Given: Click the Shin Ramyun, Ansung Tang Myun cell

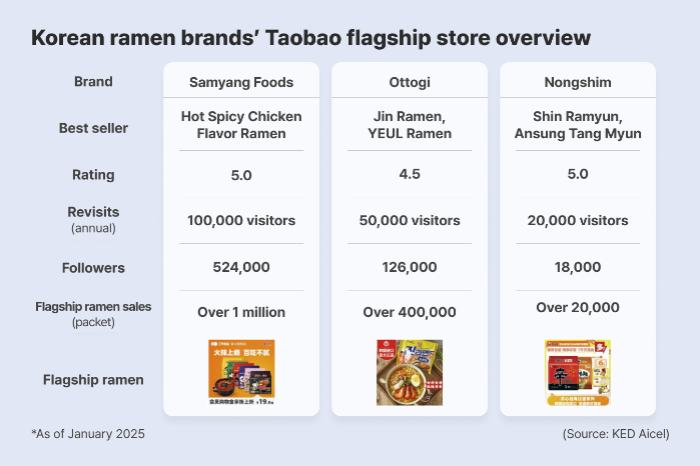Looking at the screenshot, I should [578, 125].
